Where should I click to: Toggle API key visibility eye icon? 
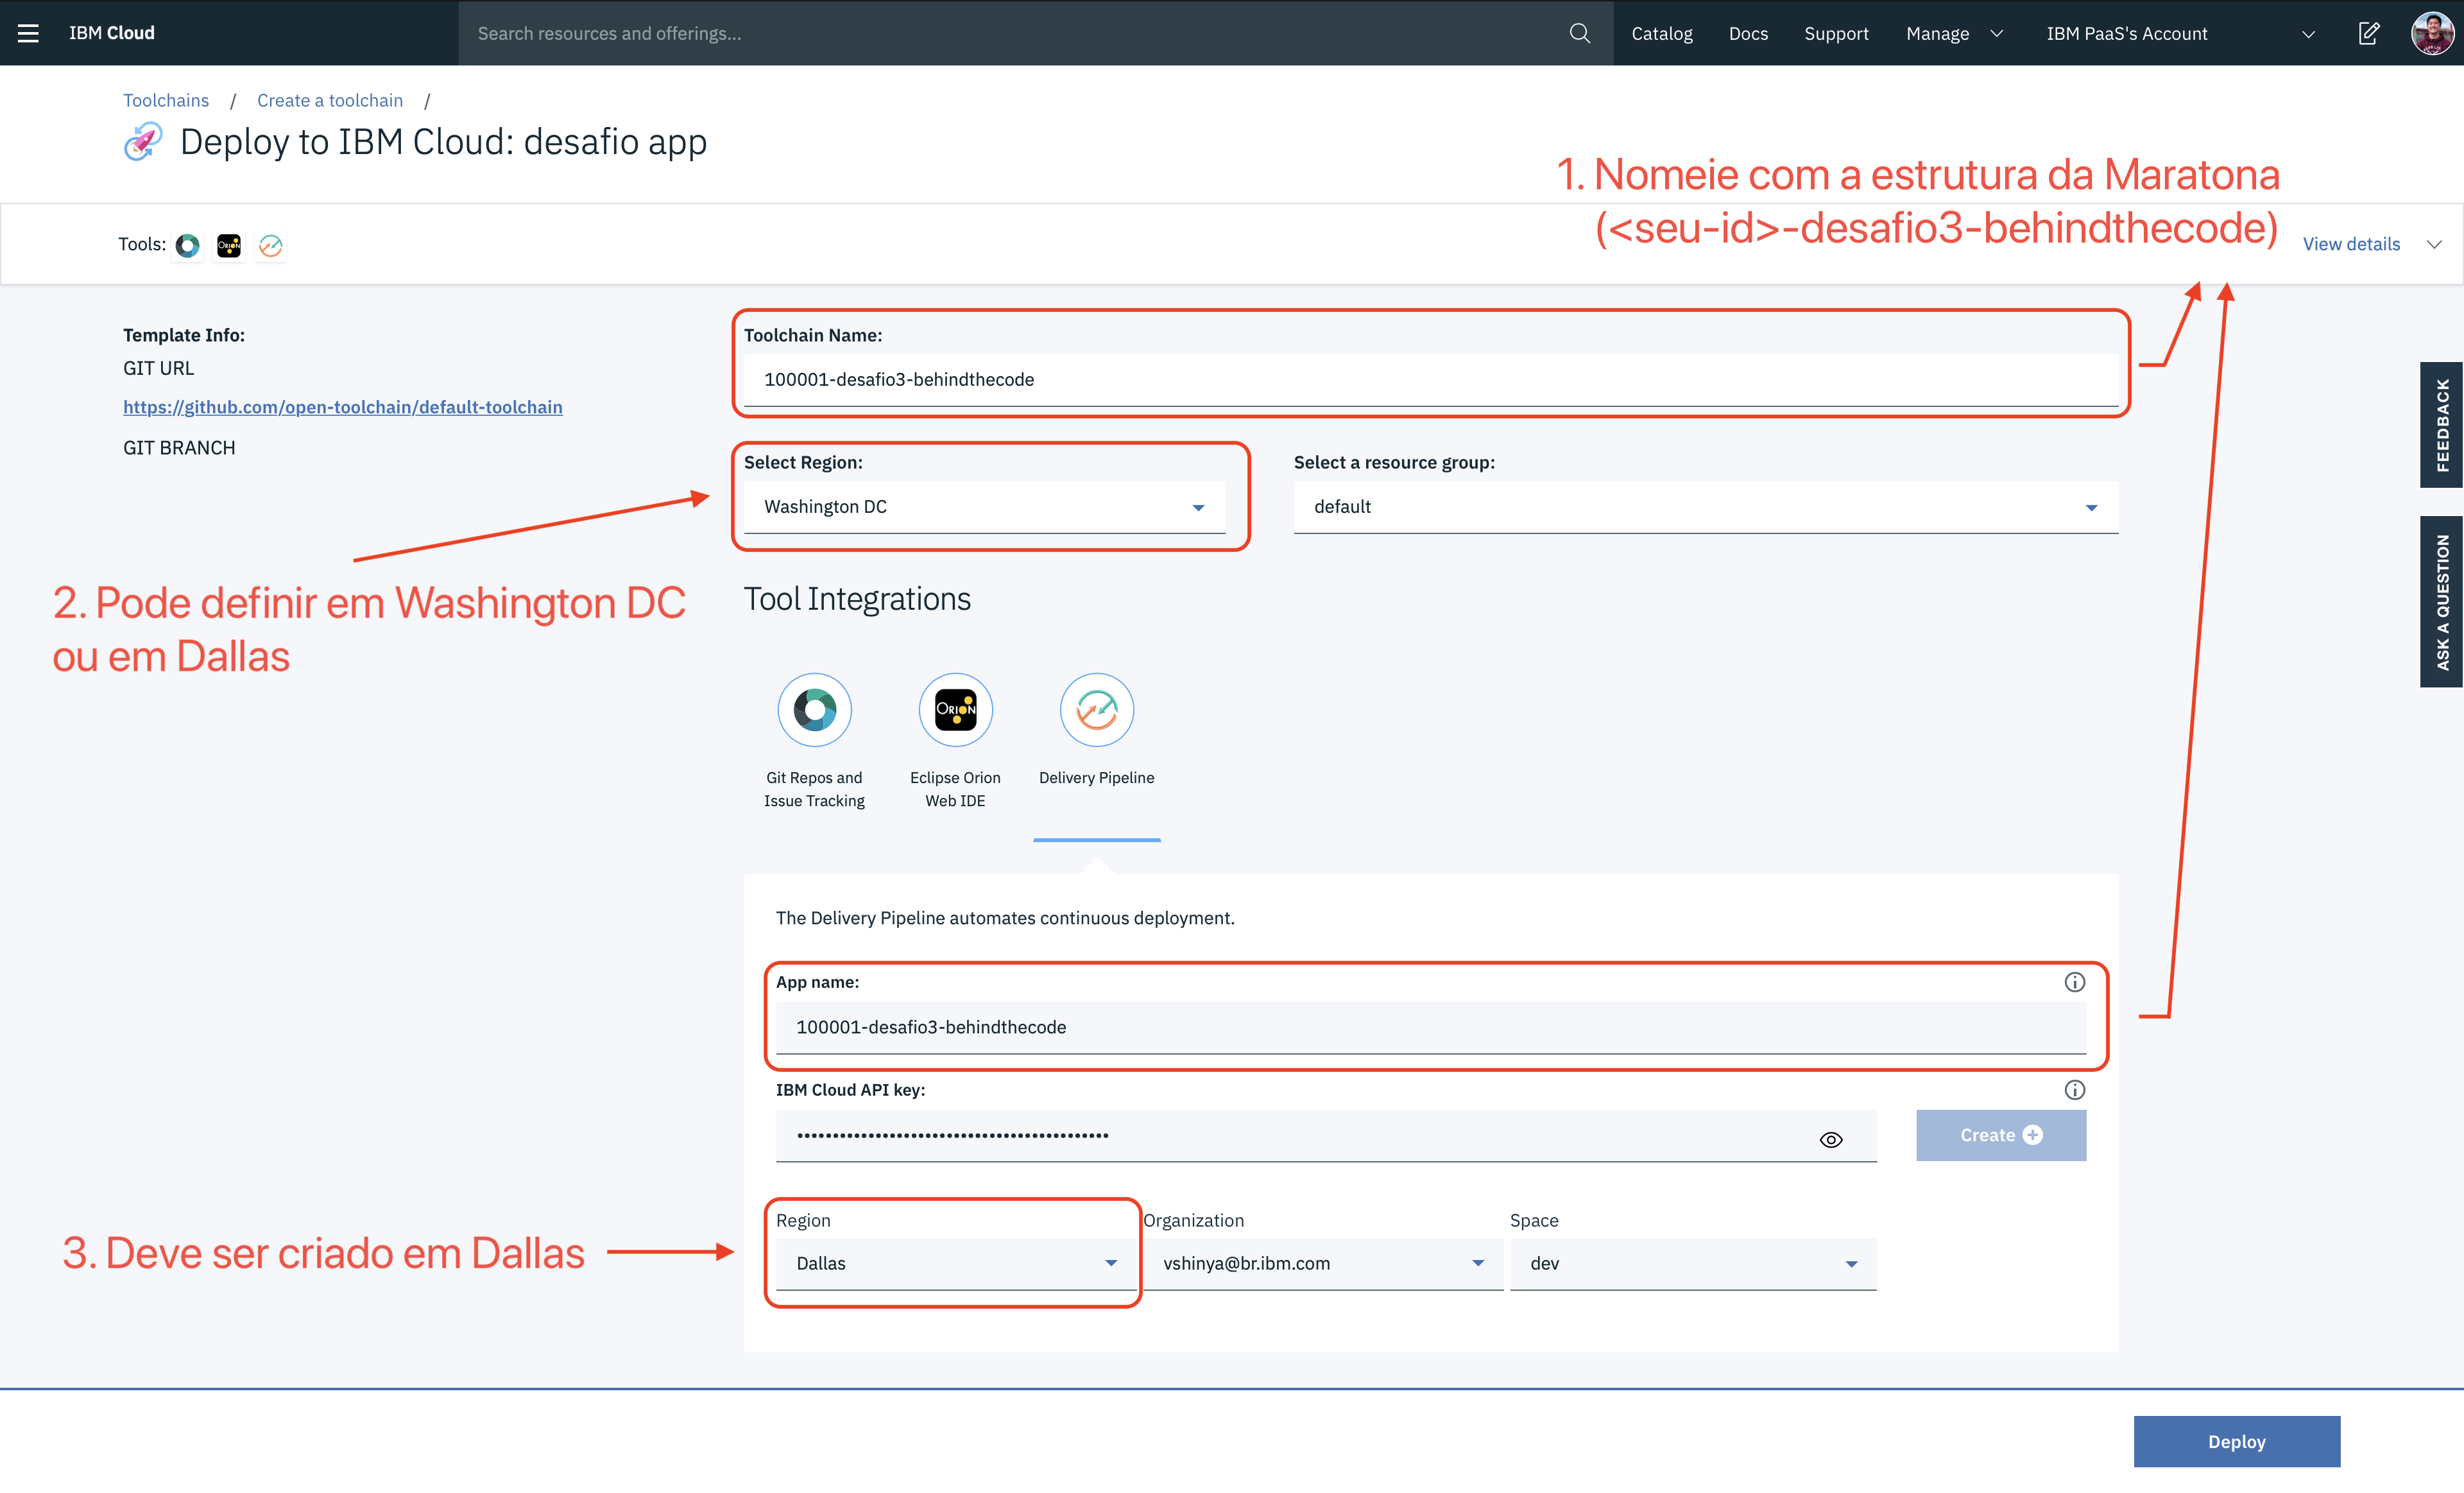pyautogui.click(x=1830, y=1139)
